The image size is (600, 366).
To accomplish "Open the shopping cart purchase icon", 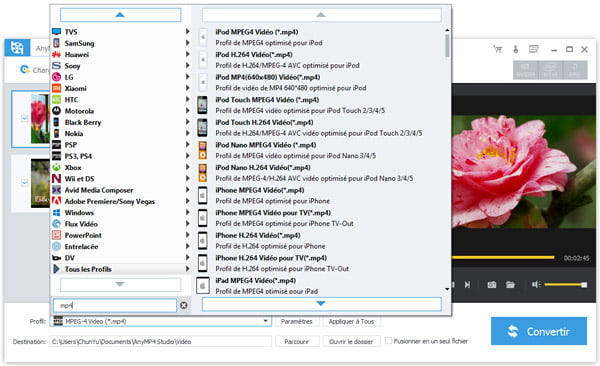I will point(497,49).
